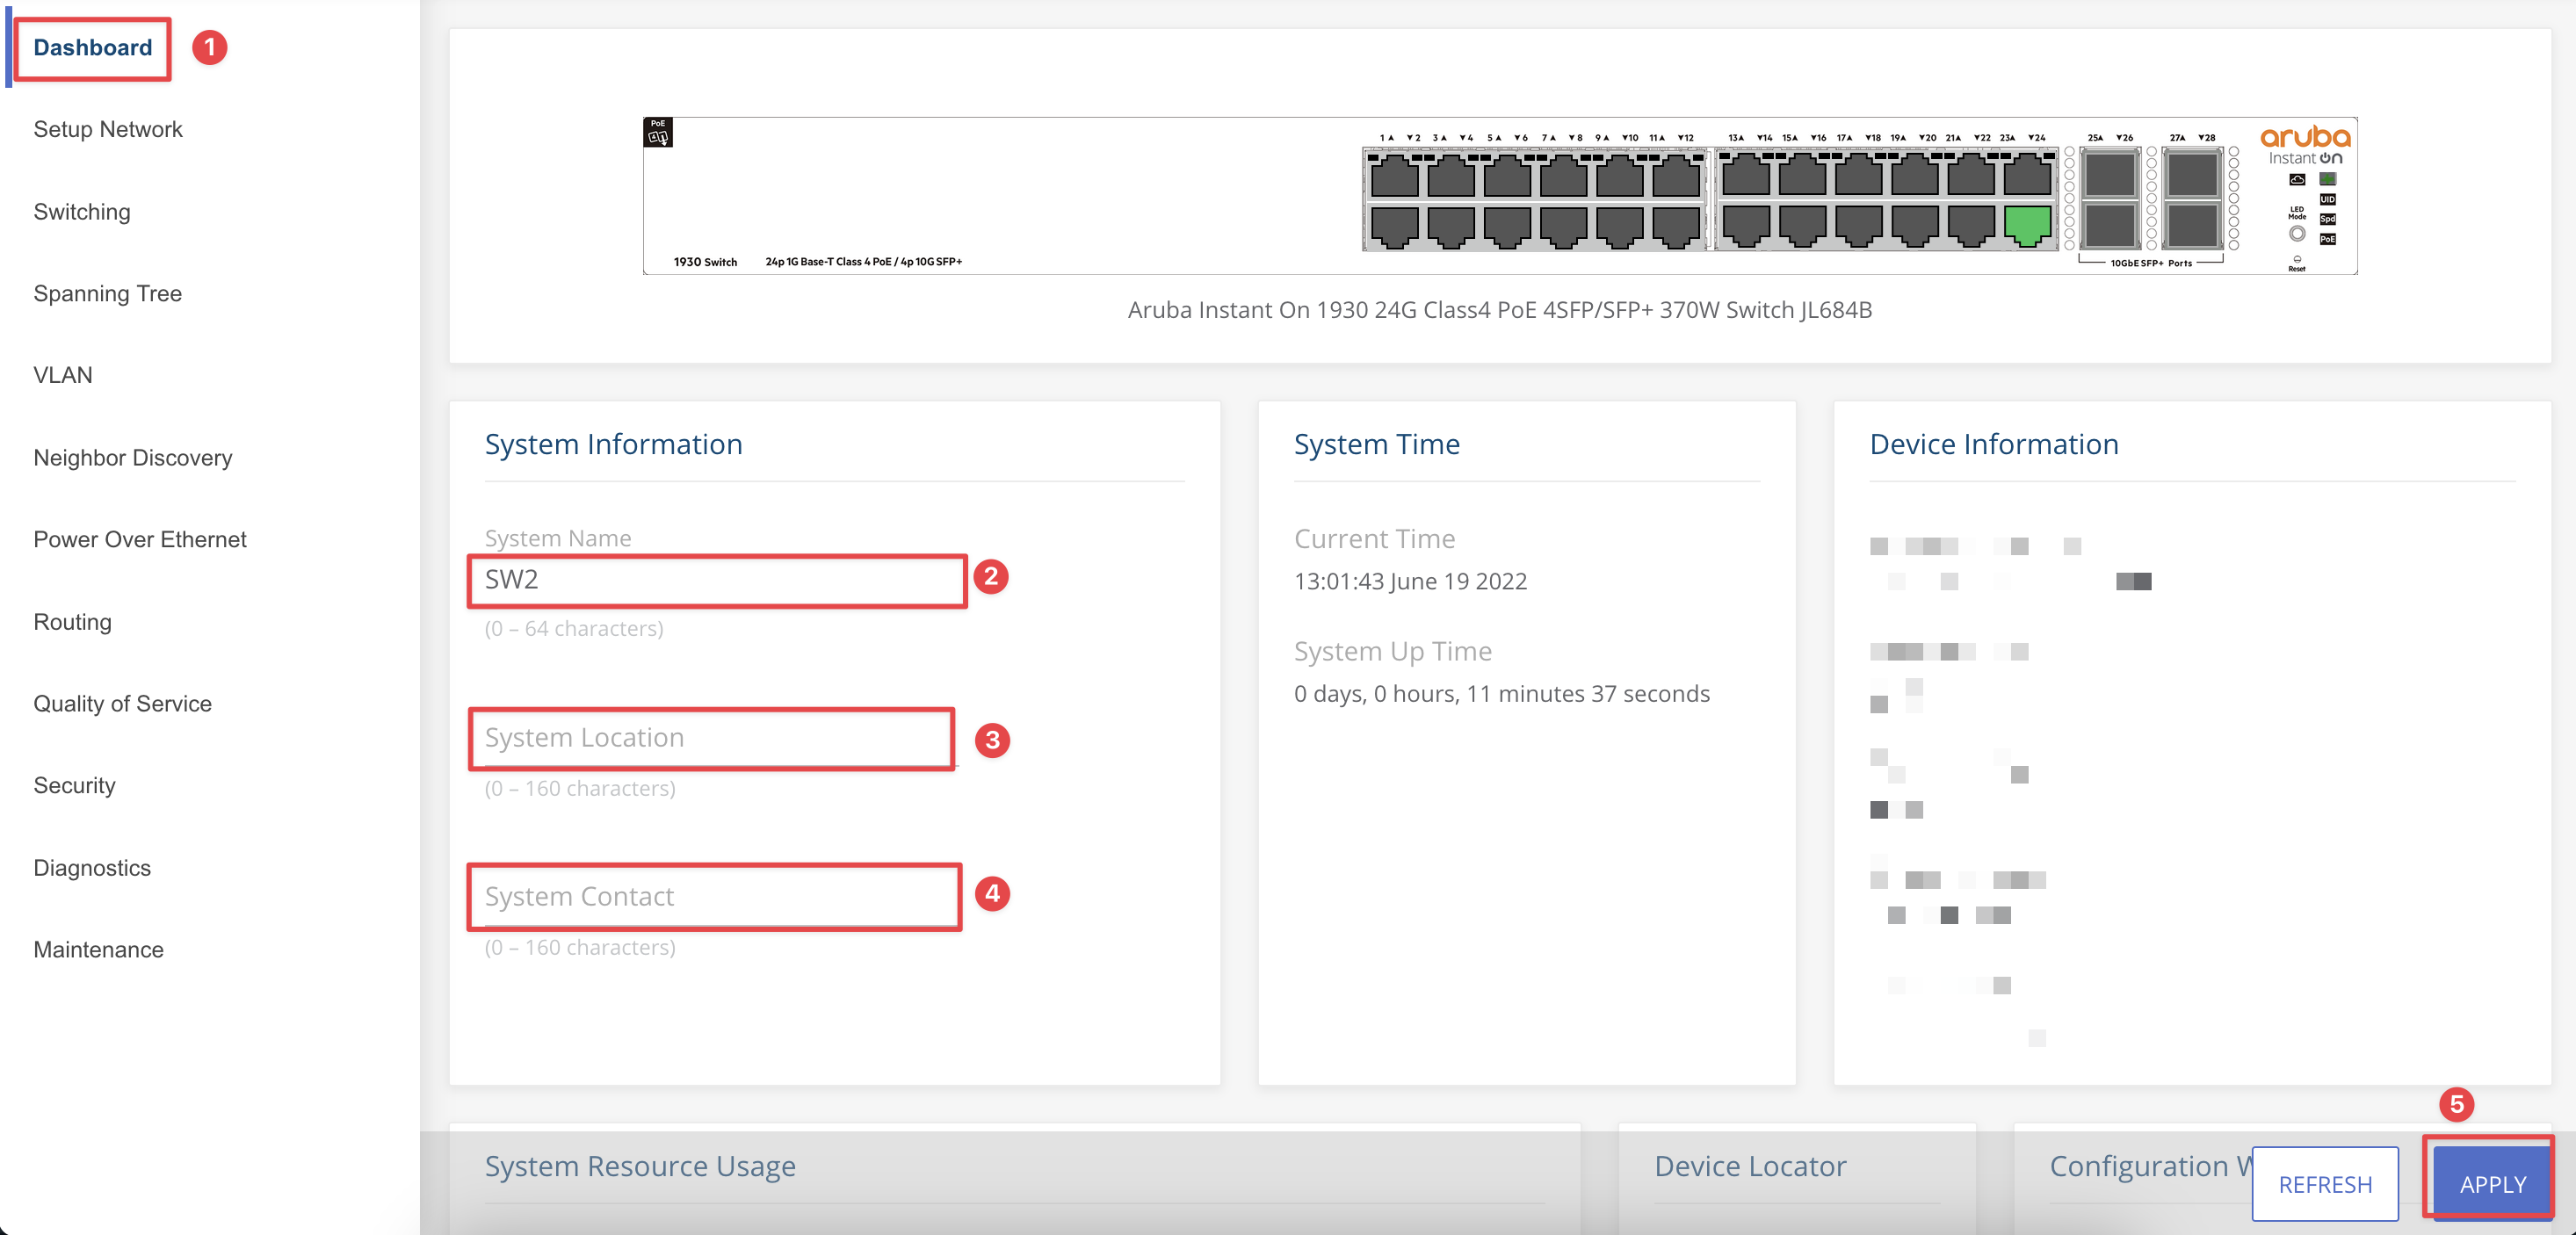Click the UID indicator on switch
The image size is (2576, 1235).
[x=2328, y=200]
